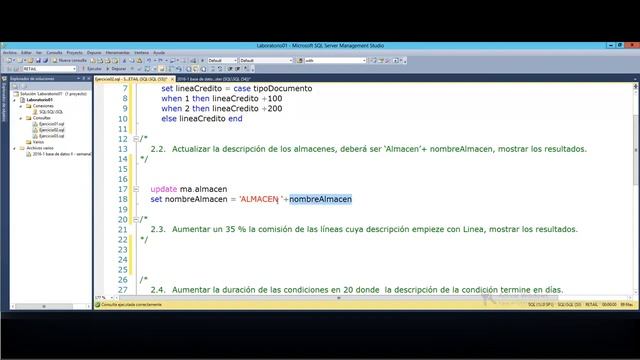The image size is (640, 360).
Task: Close the Ejercicio02.sql tab
Action: pyautogui.click(x=172, y=79)
